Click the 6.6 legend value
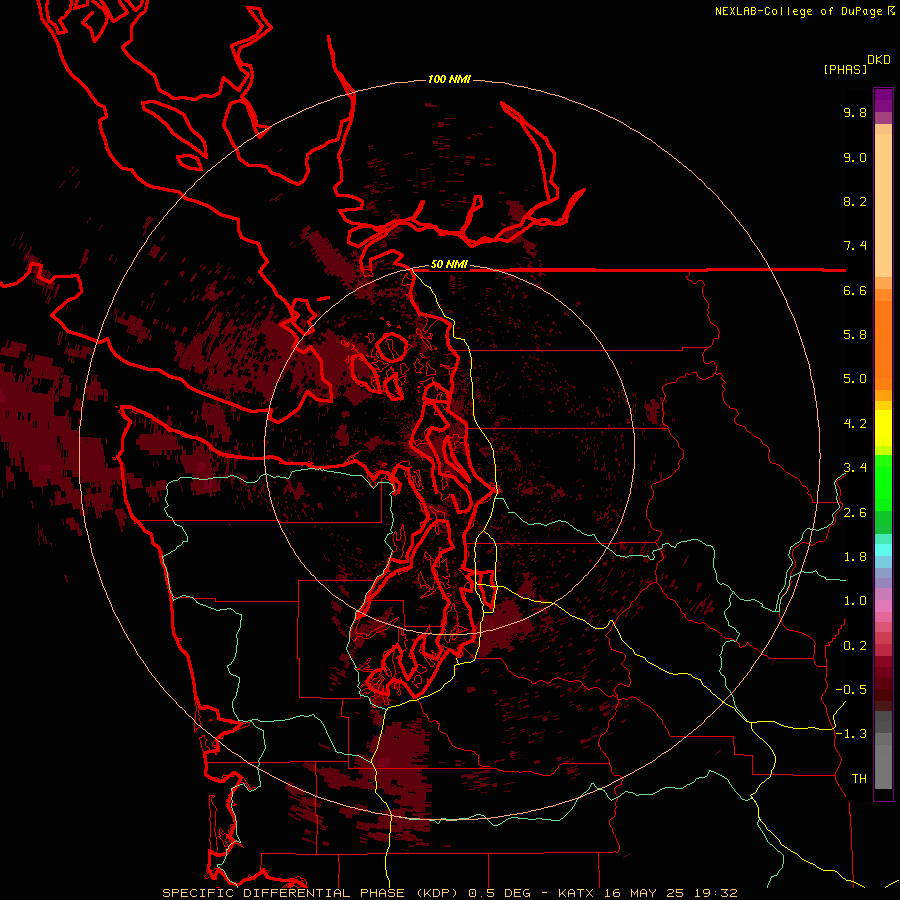The width and height of the screenshot is (900, 900). point(855,290)
